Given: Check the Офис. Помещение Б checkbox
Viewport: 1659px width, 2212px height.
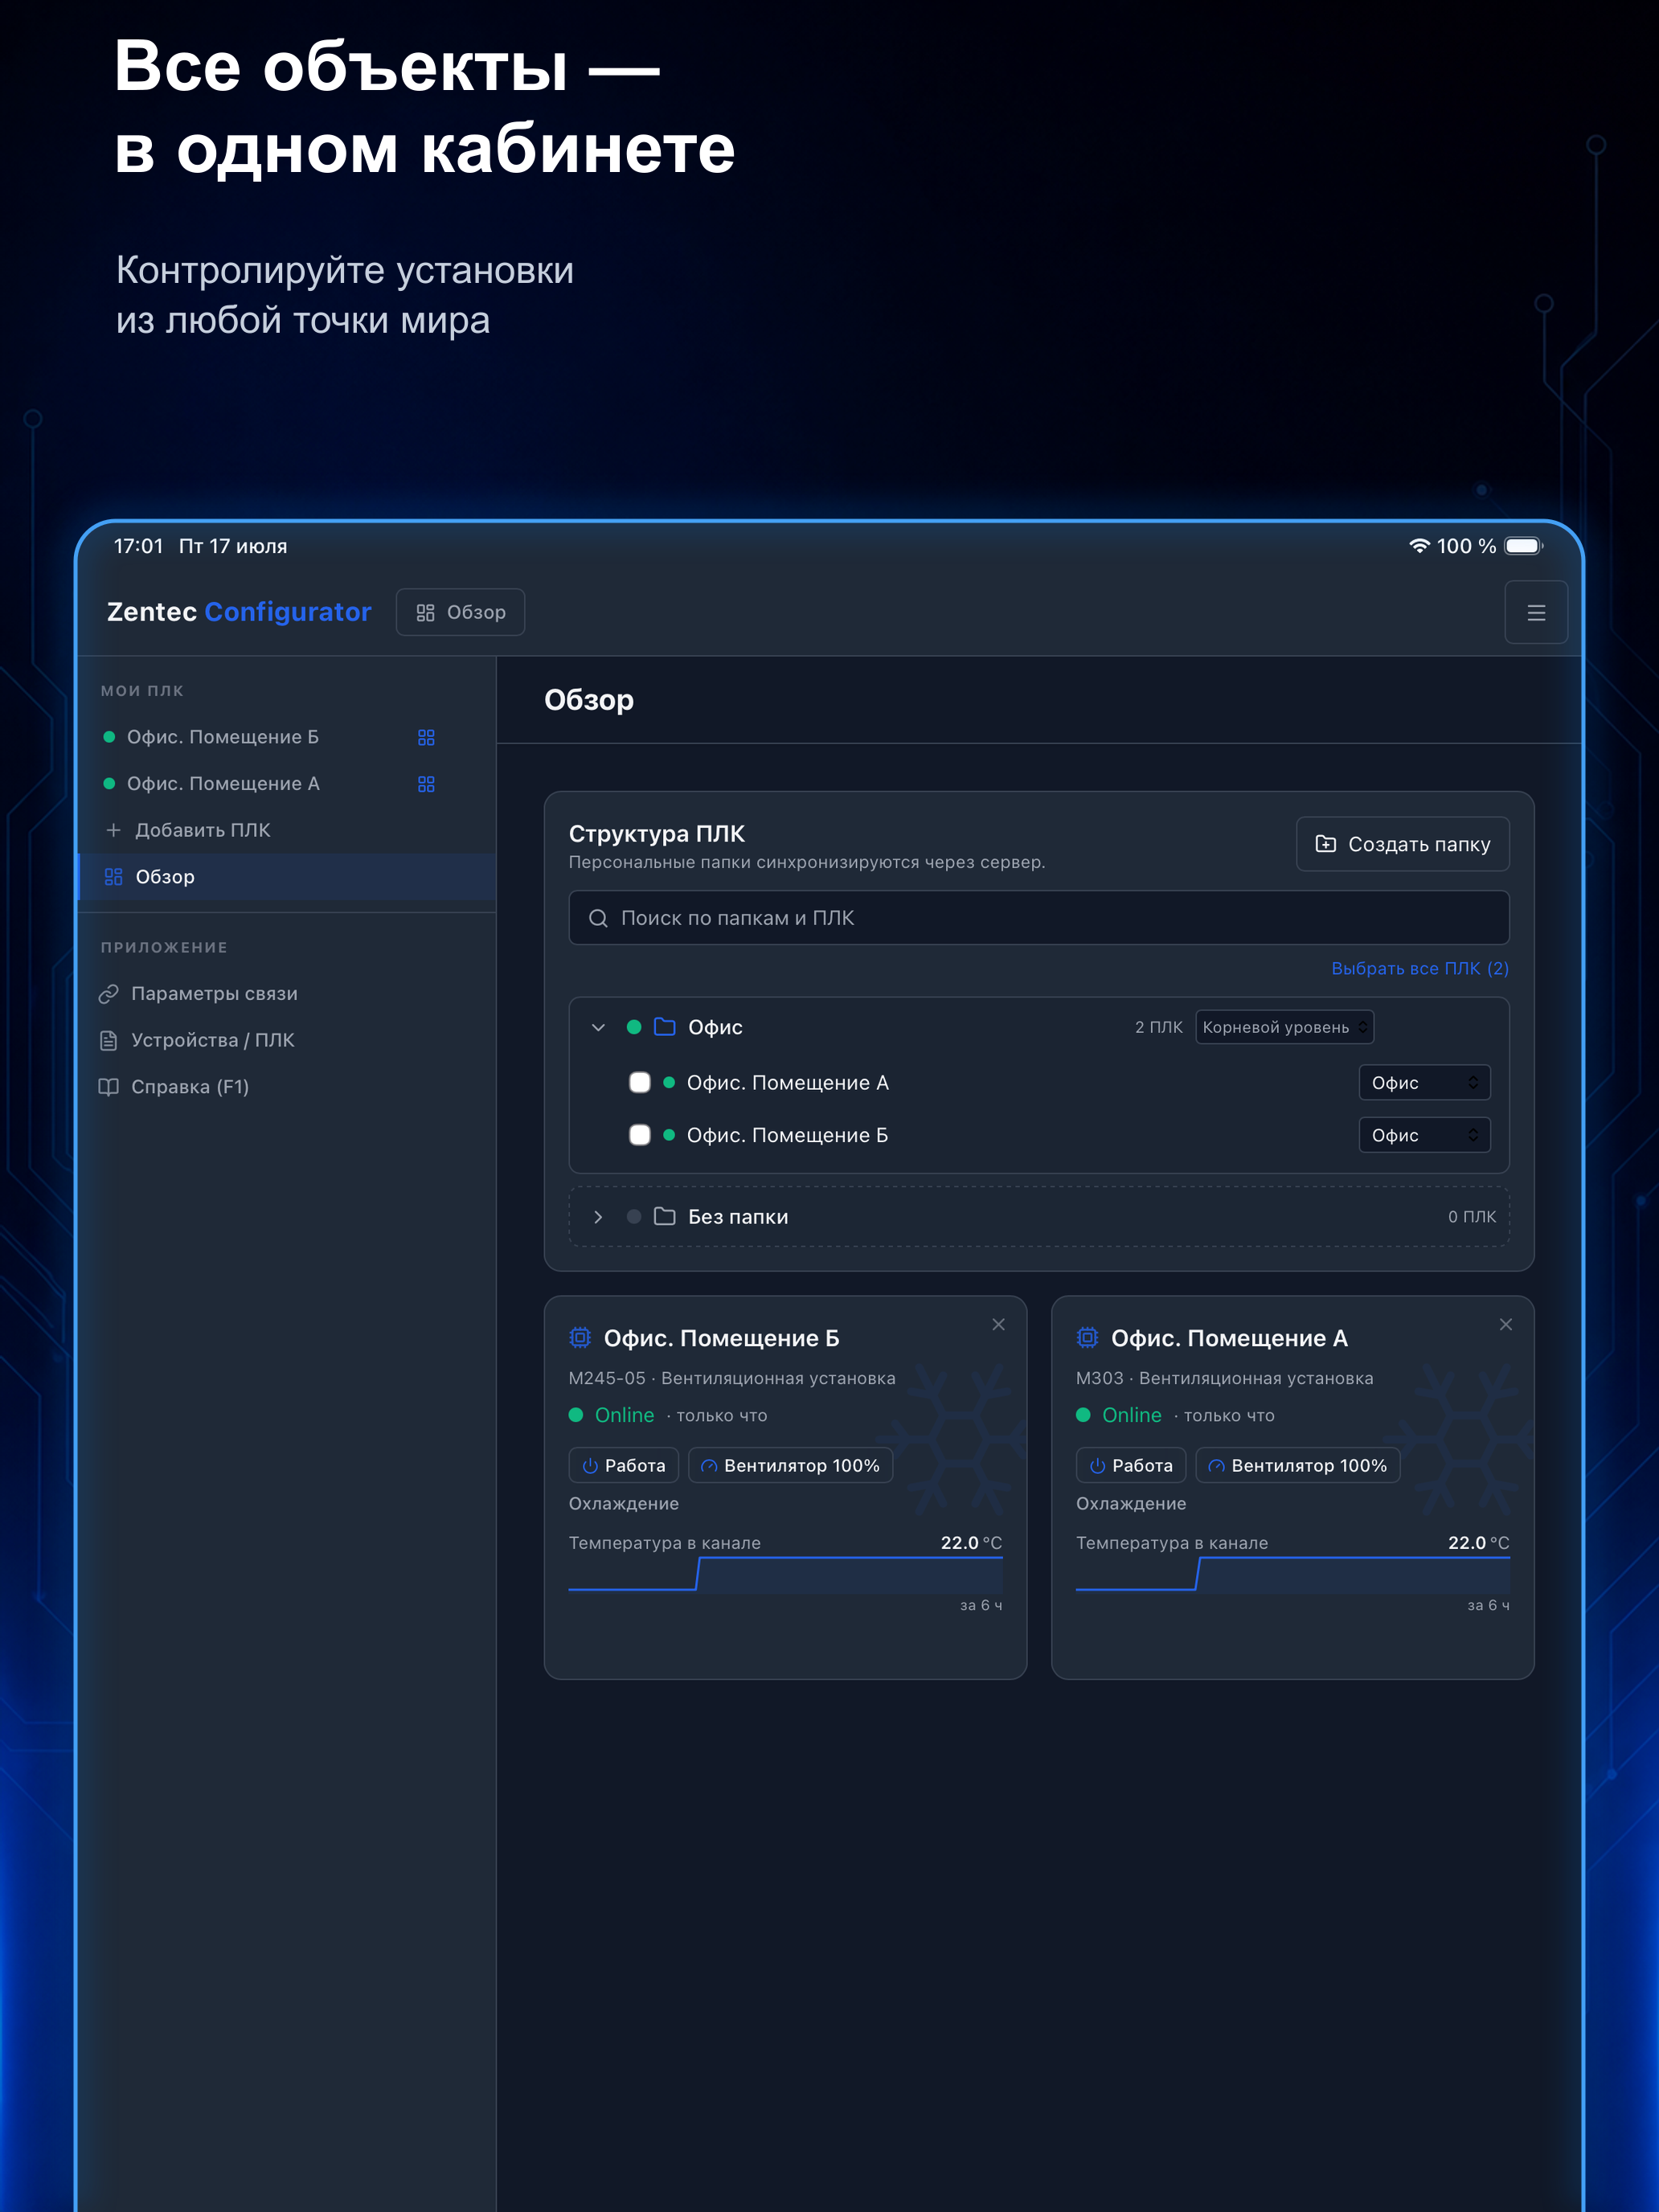Looking at the screenshot, I should pyautogui.click(x=640, y=1135).
